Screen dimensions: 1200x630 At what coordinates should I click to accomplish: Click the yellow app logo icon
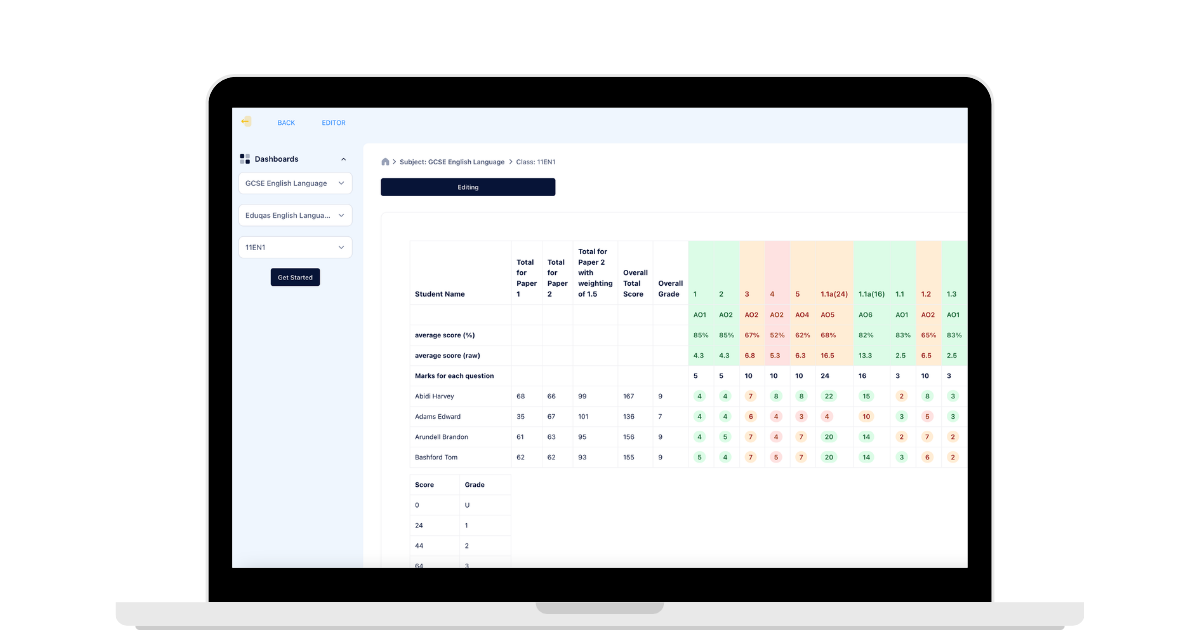[x=246, y=122]
